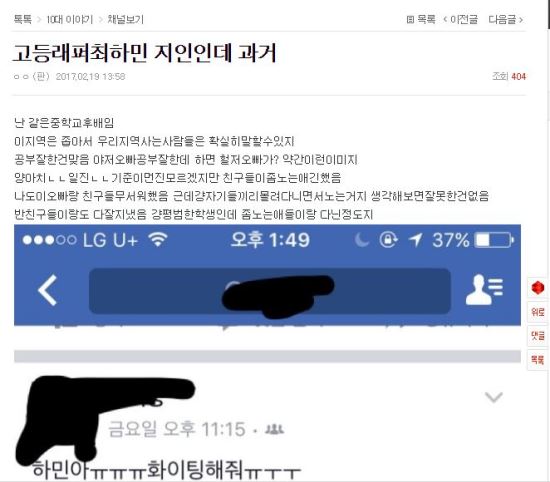Click the rotation lock icon in the status bar
This screenshot has width=550, height=482.
pyautogui.click(x=388, y=240)
